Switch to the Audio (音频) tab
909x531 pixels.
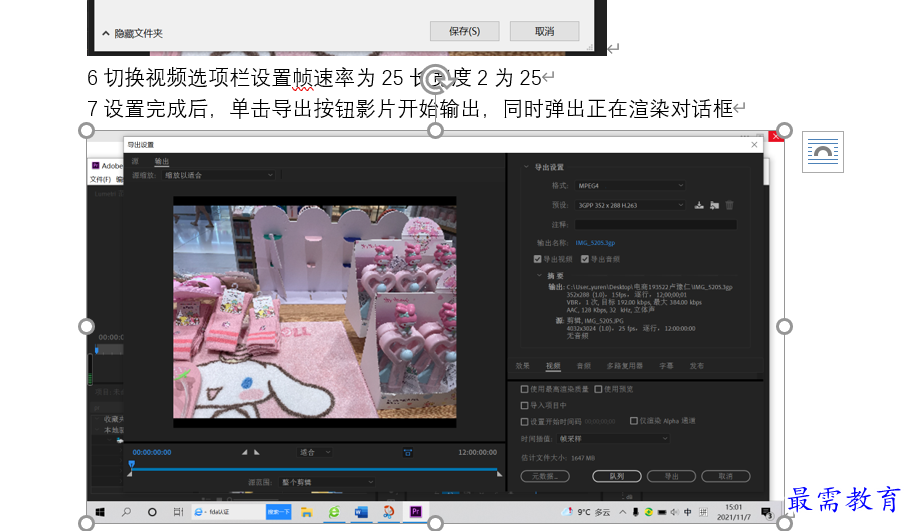click(x=584, y=366)
